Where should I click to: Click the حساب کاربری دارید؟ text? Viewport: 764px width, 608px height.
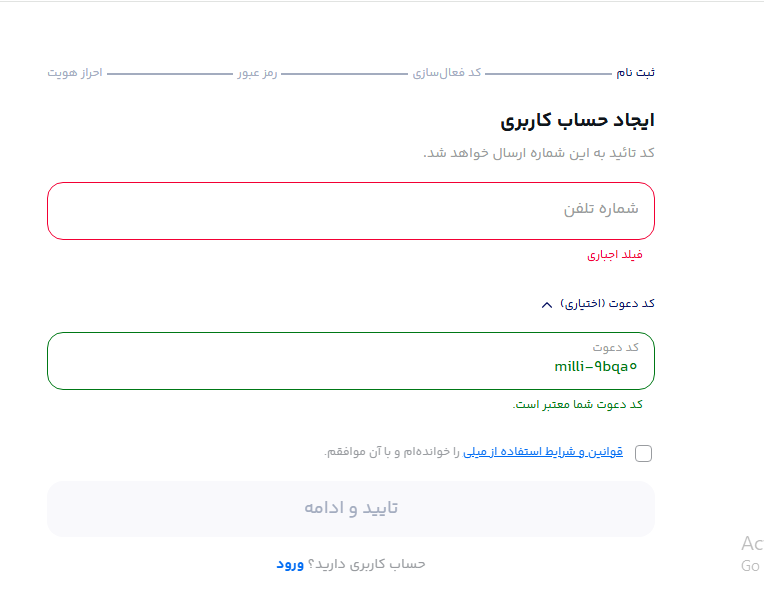pos(366,564)
